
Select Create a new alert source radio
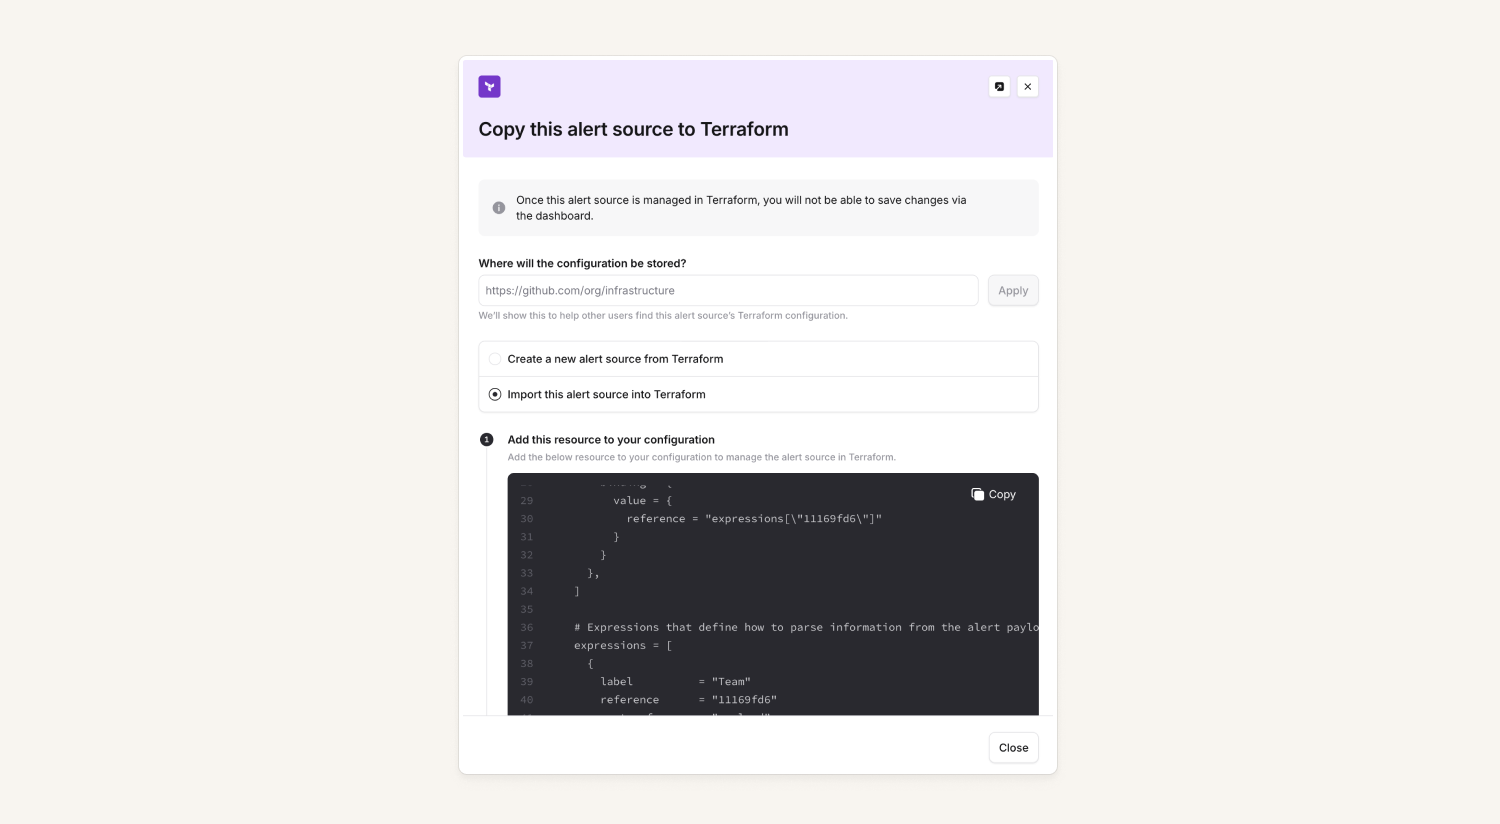tap(495, 359)
